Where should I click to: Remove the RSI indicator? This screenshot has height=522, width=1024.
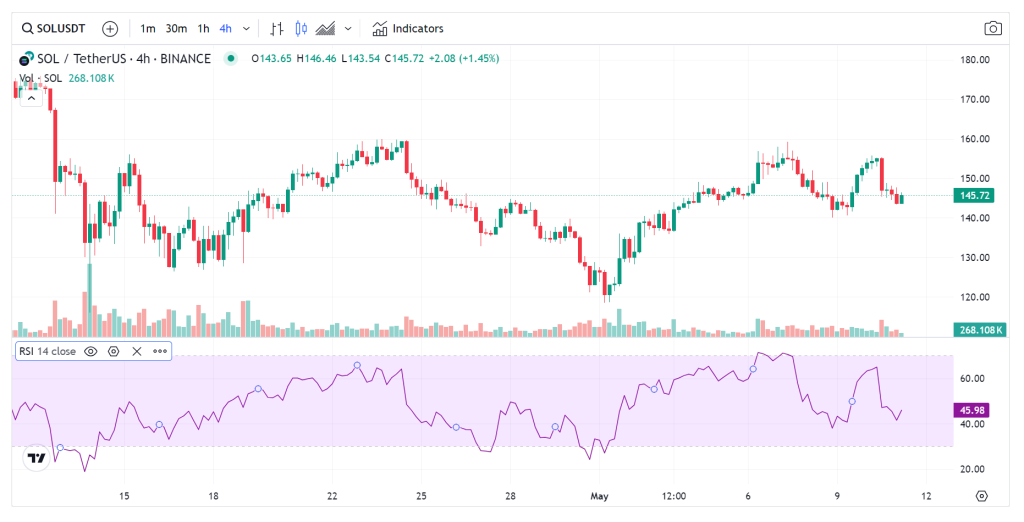pos(136,351)
